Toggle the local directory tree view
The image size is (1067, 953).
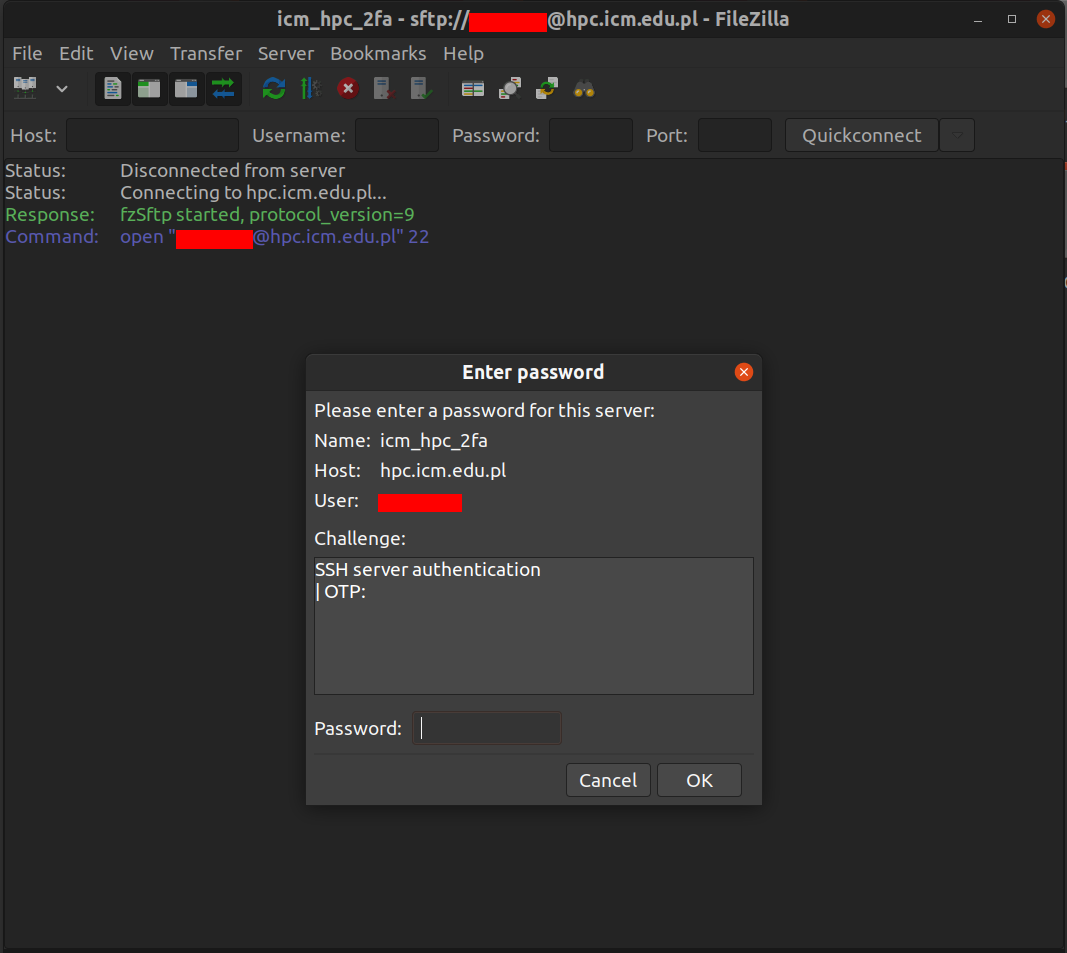point(149,89)
